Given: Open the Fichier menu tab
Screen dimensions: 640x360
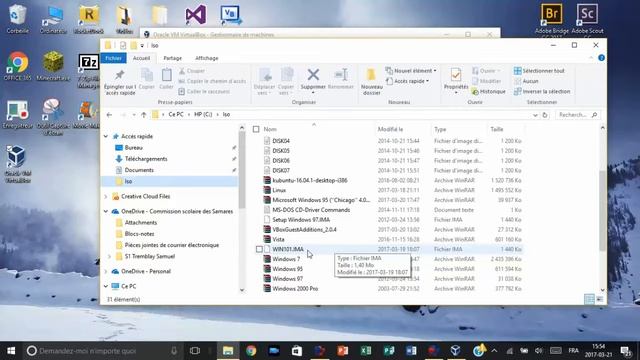Looking at the screenshot, I should pos(113,58).
